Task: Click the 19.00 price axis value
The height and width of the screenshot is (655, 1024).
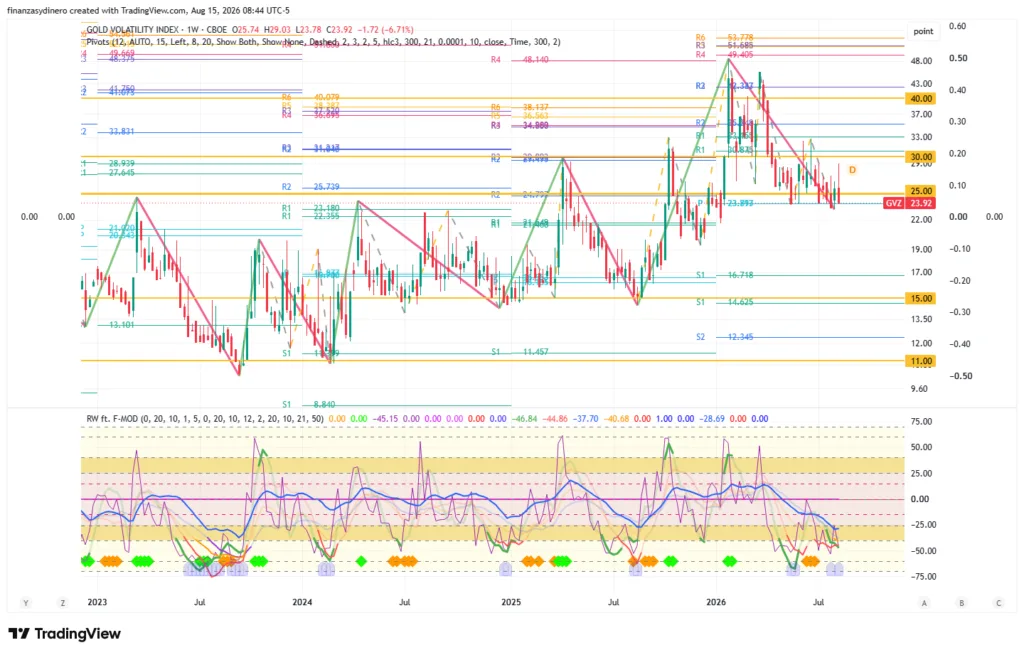Action: point(921,249)
